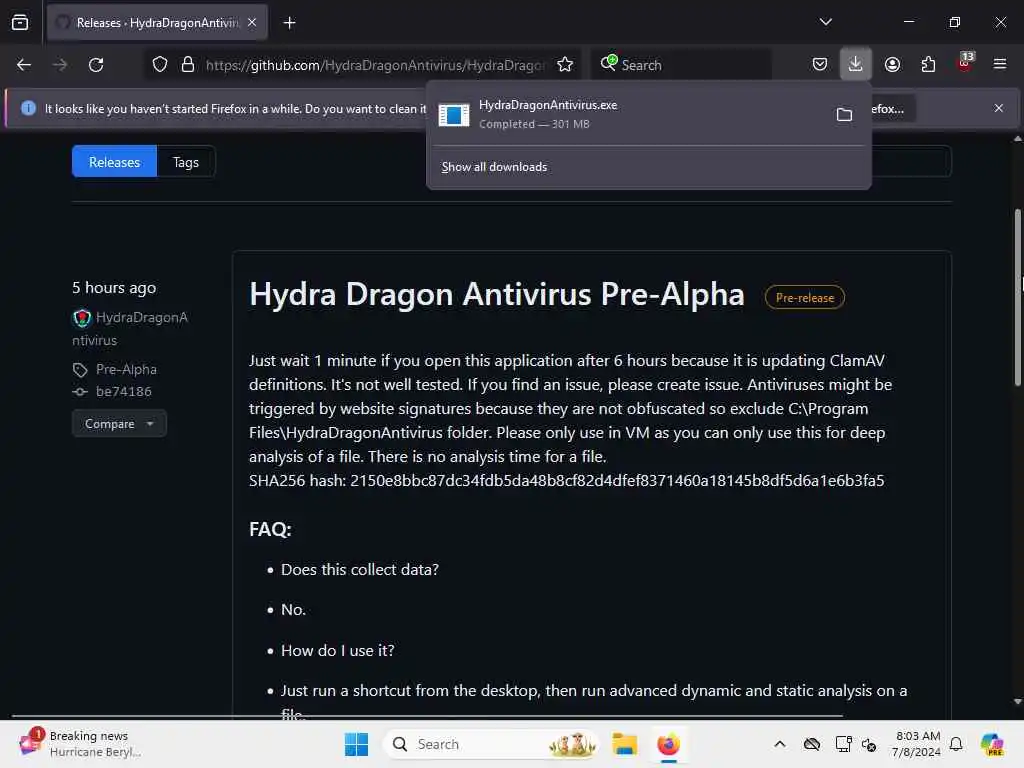This screenshot has height=768, width=1024.
Task: Open the Firefox hamburger application menu
Action: [1000, 64]
